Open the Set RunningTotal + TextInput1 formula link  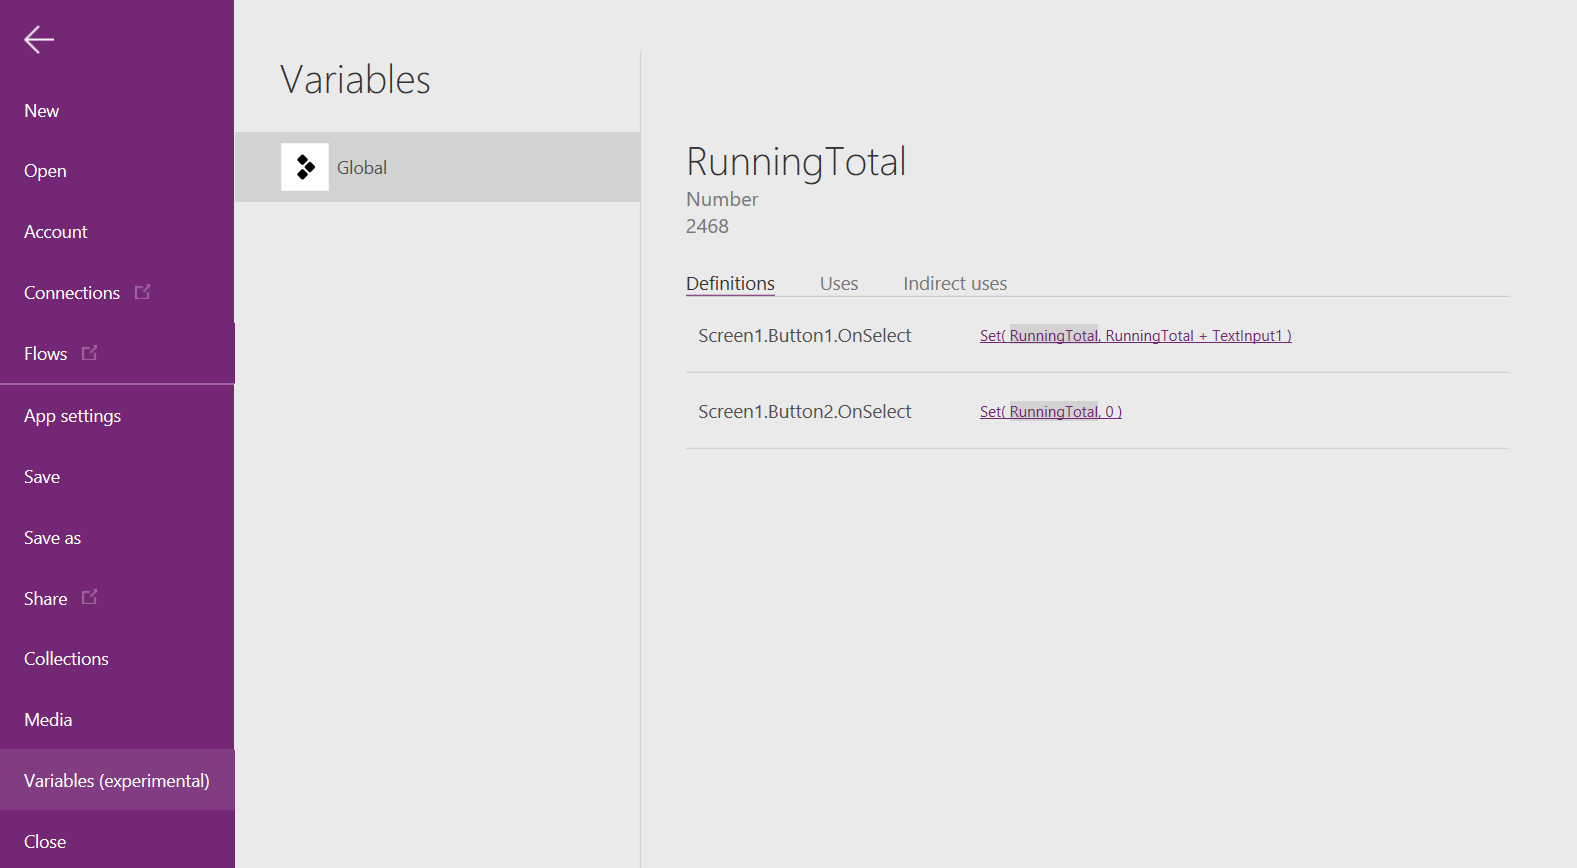click(x=1136, y=336)
